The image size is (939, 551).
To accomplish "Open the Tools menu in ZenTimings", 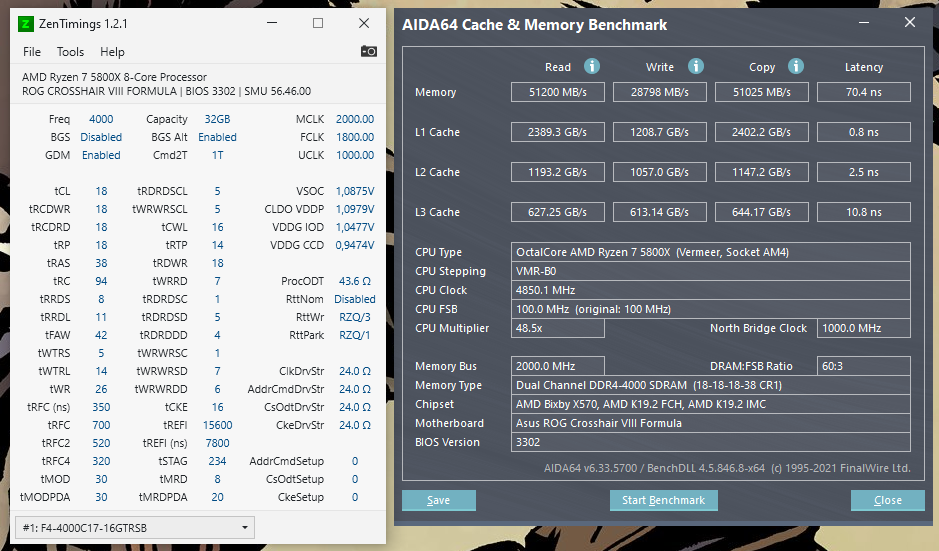I will click(x=70, y=52).
